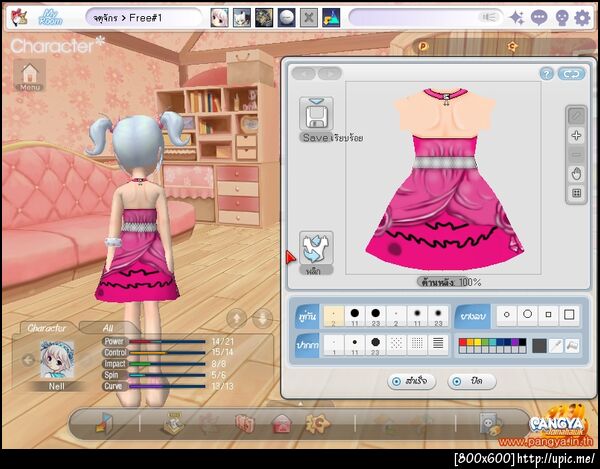Select the paint bucket fill tool
The width and height of the screenshot is (600, 469).
572,346
